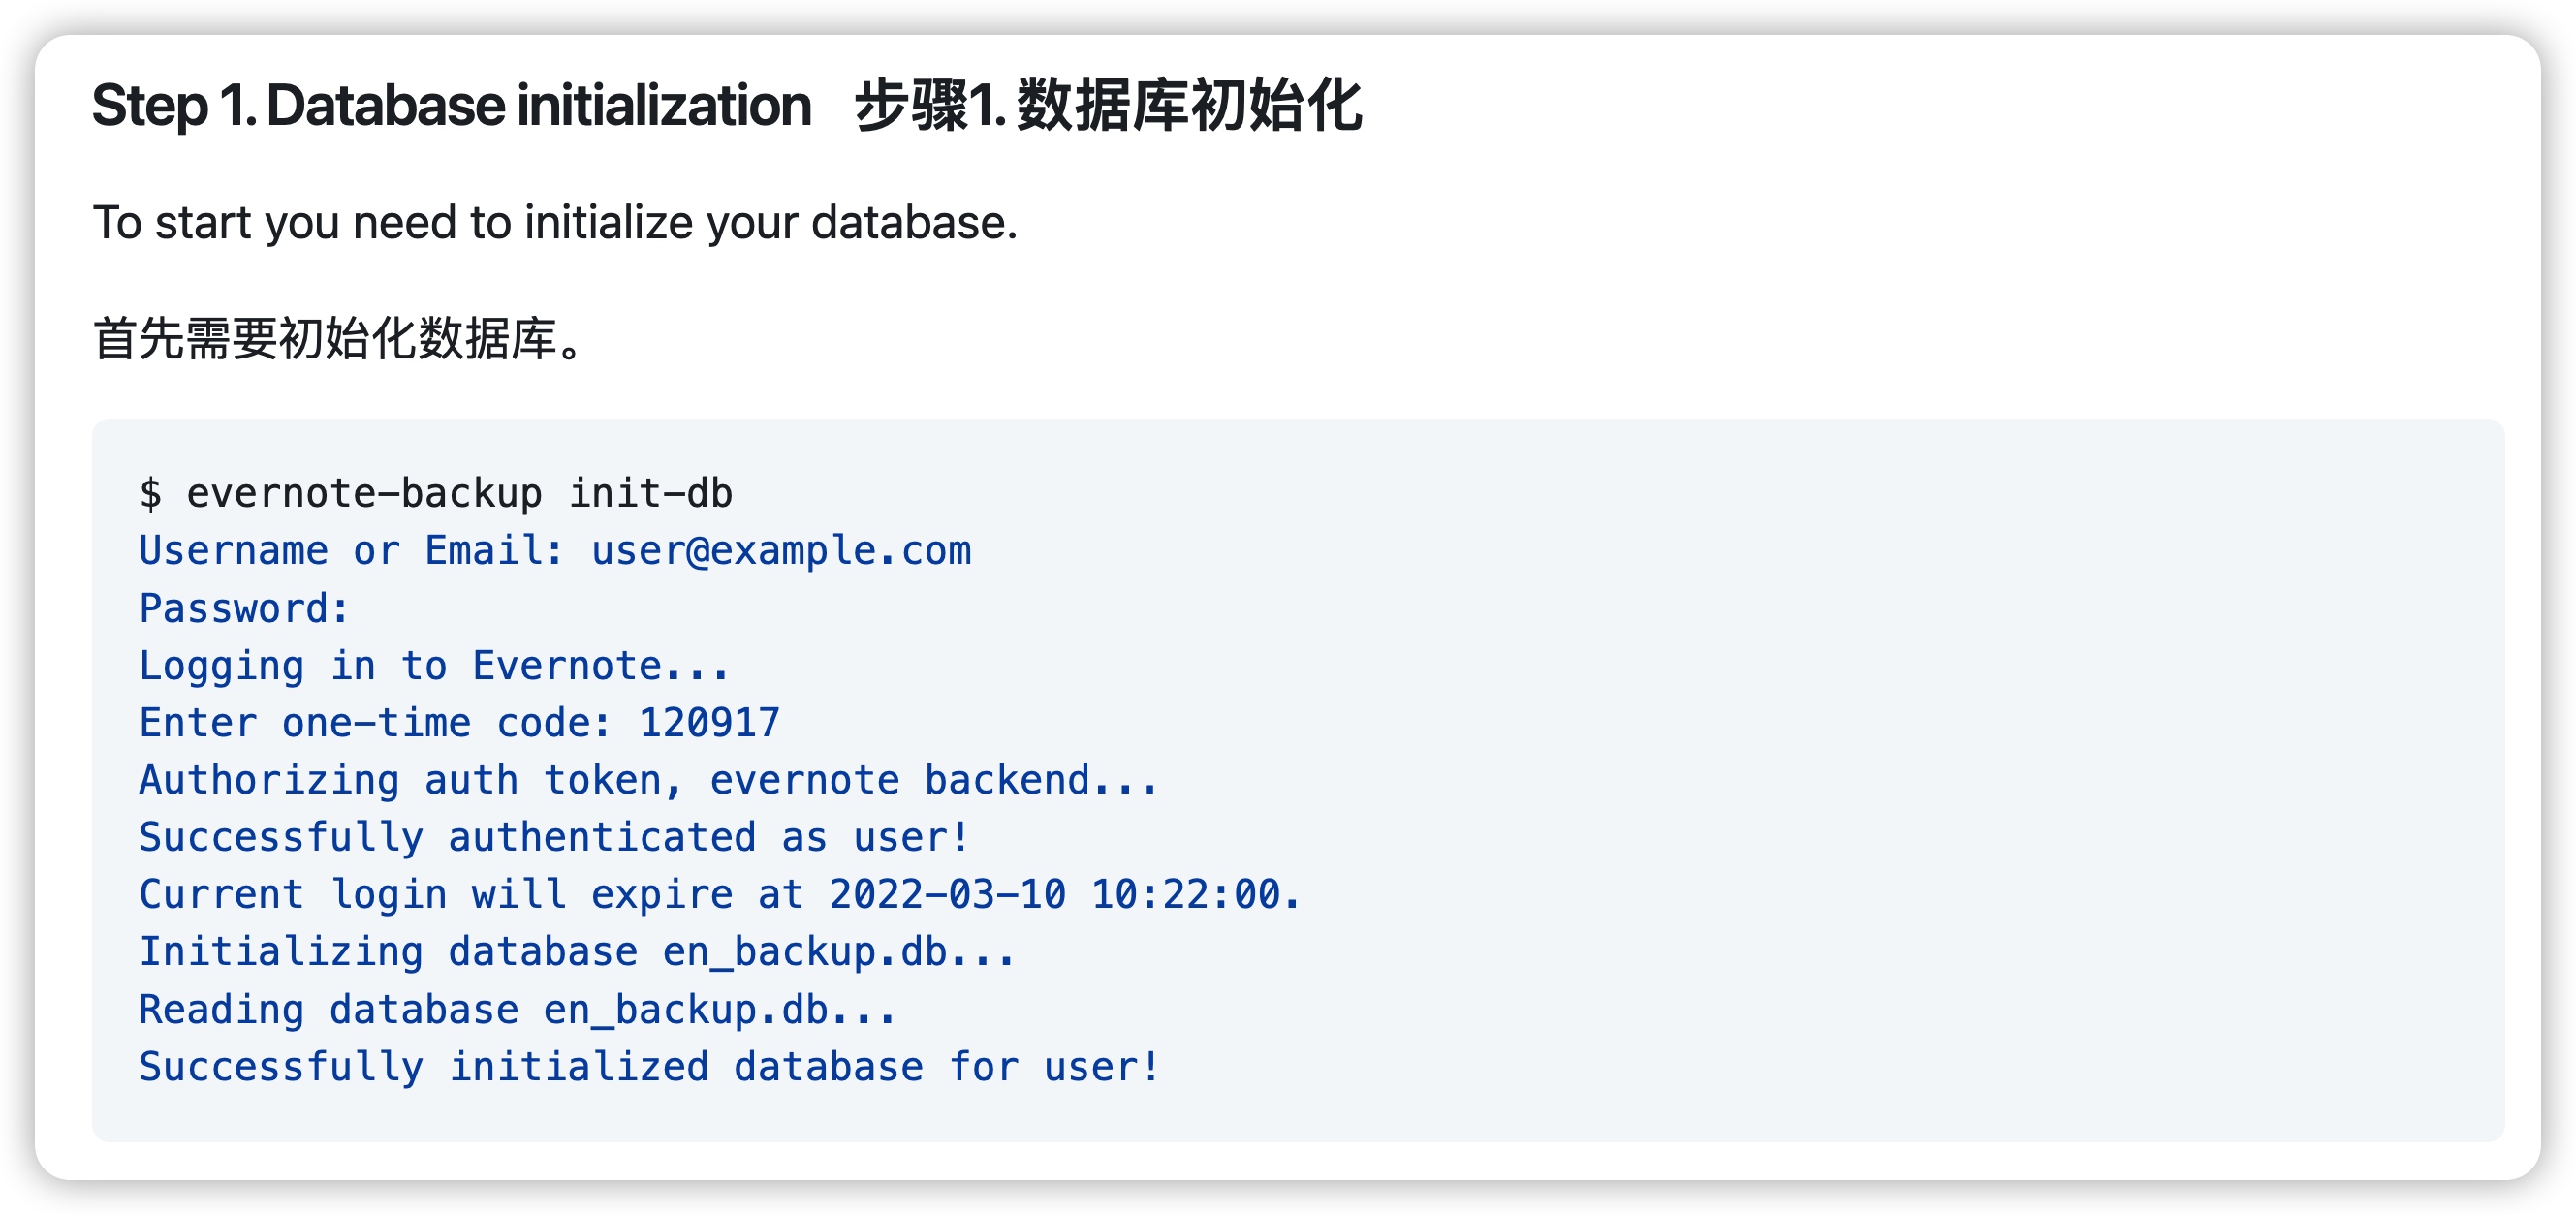Click the Successfully initialized database line

click(650, 1067)
